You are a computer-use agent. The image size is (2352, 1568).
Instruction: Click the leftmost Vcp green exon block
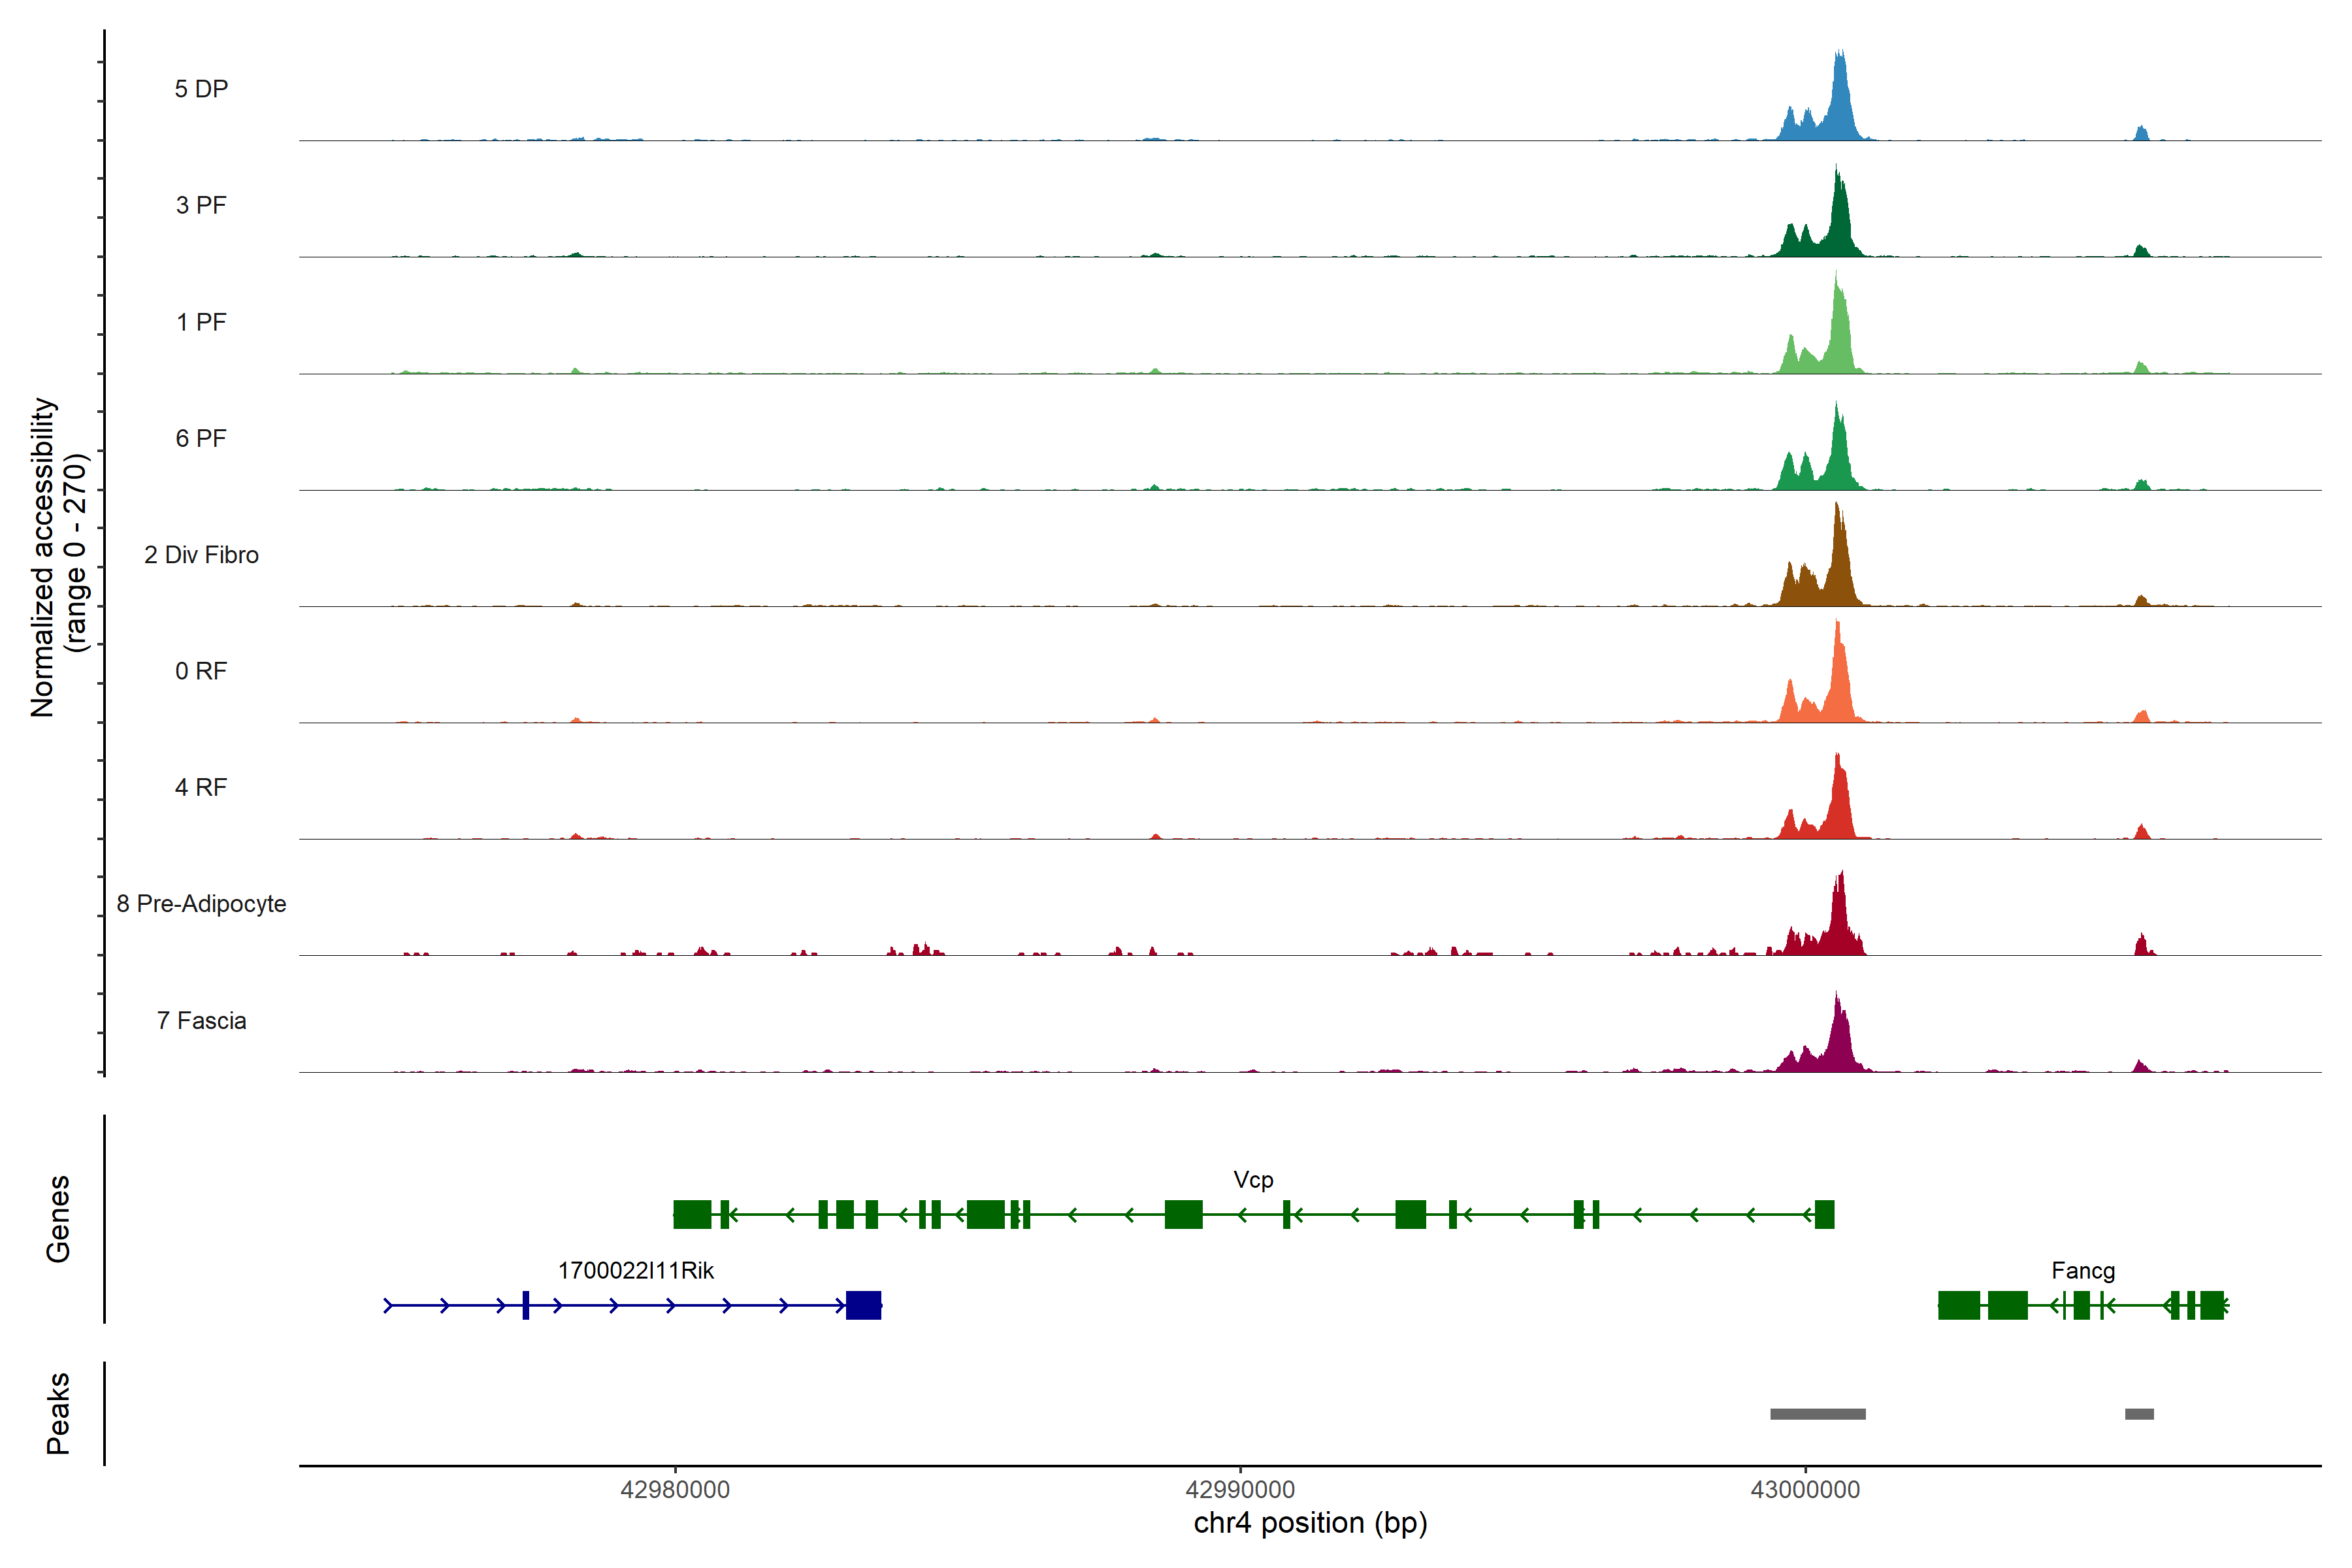coord(692,1214)
